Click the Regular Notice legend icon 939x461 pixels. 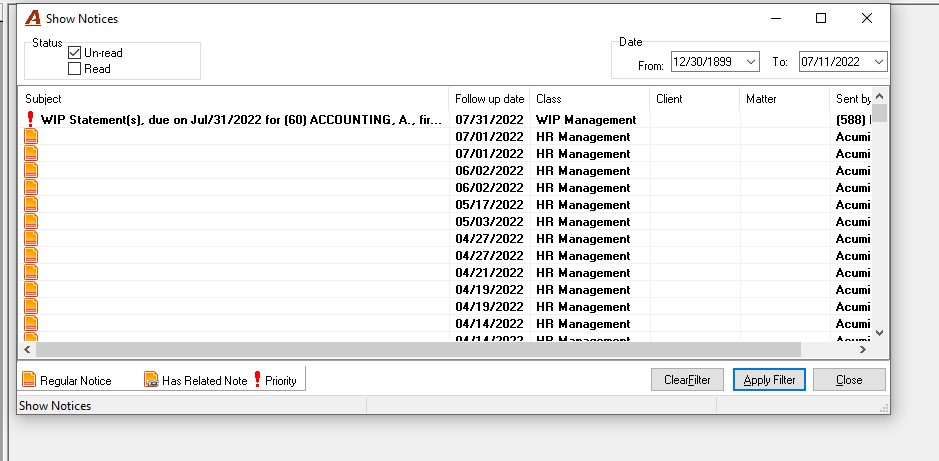[29, 379]
